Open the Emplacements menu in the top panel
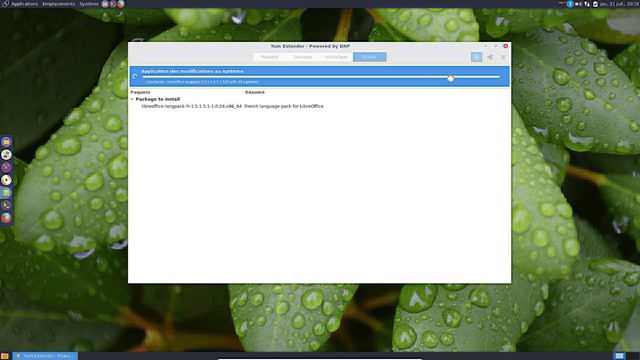 point(58,4)
